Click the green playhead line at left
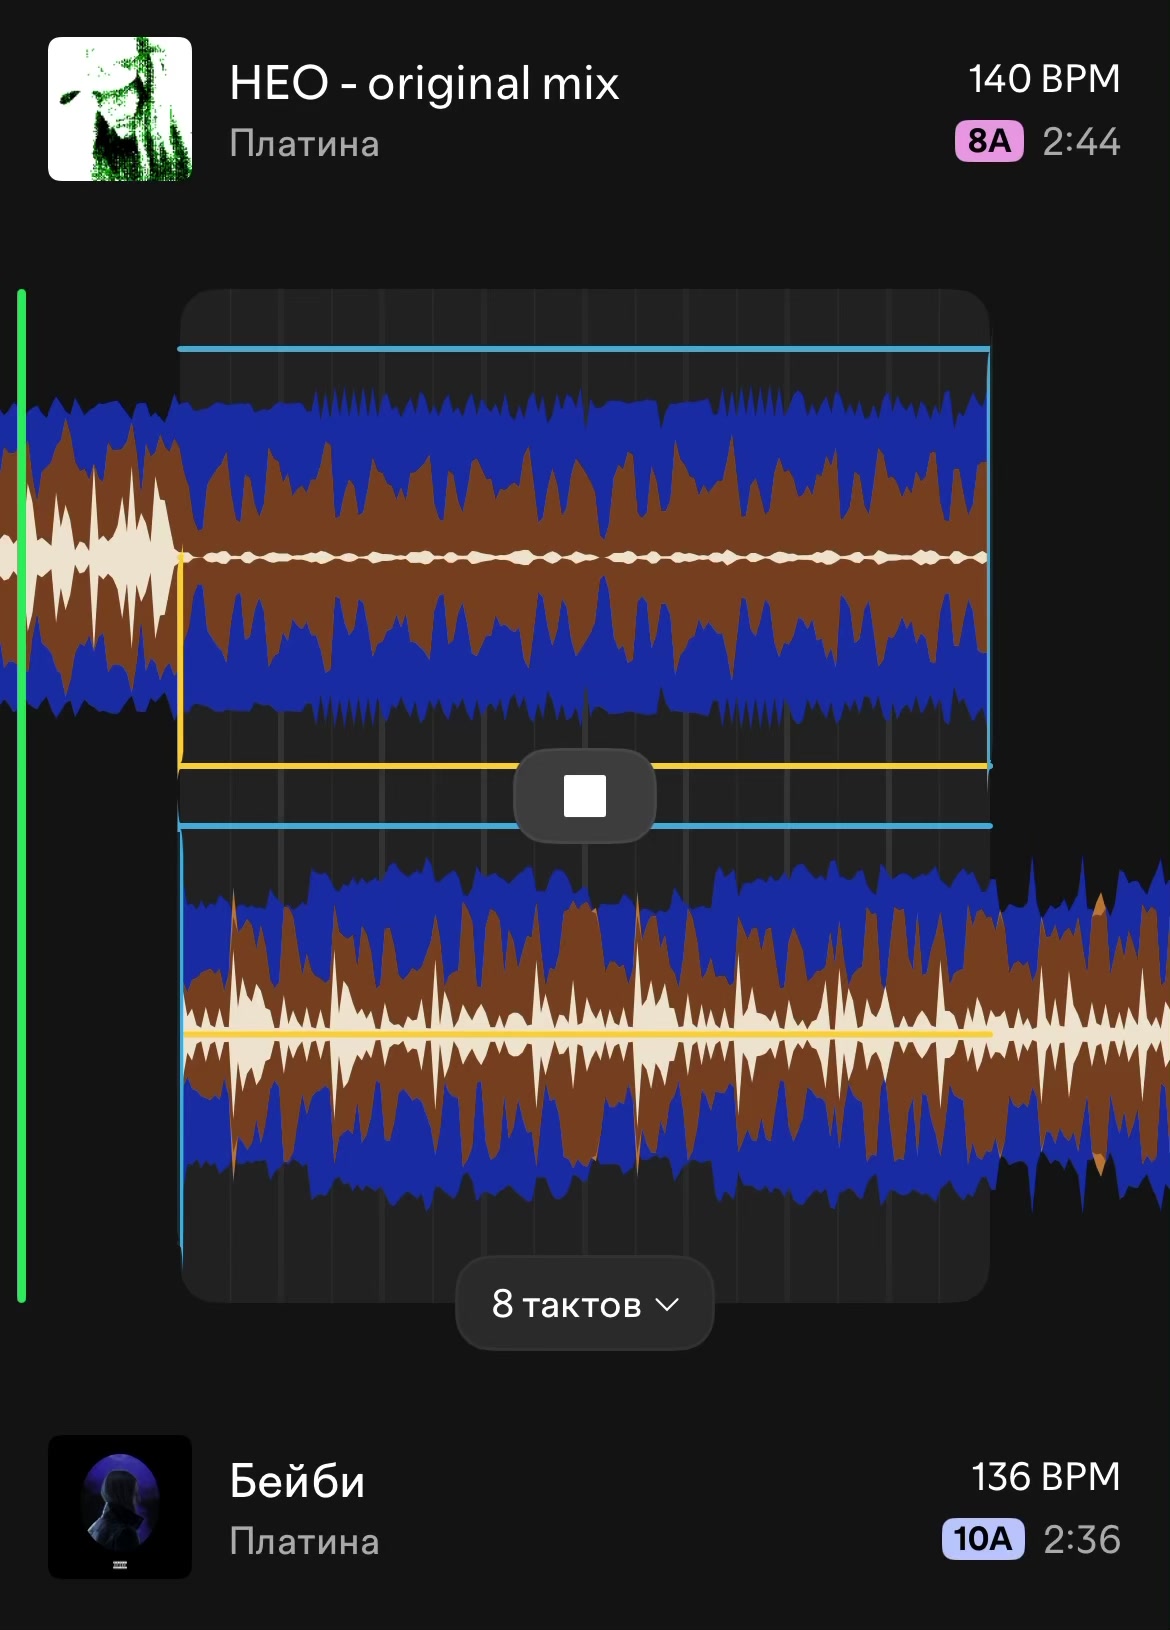This screenshot has width=1170, height=1630. click(22, 796)
